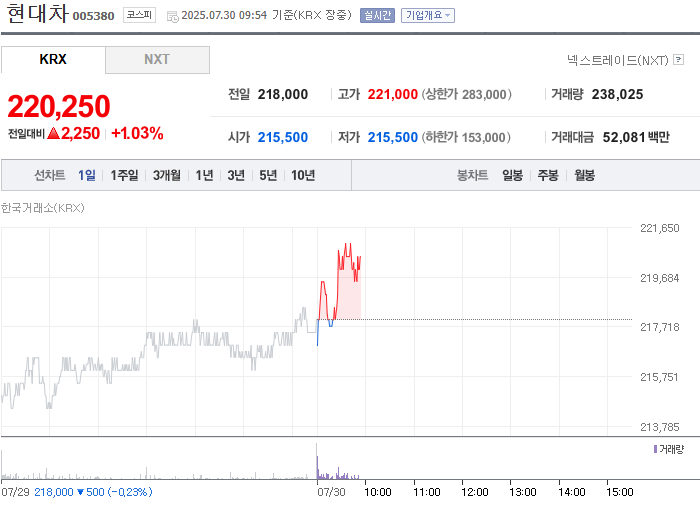Show the 일봉 daily candle chart

(x=512, y=175)
